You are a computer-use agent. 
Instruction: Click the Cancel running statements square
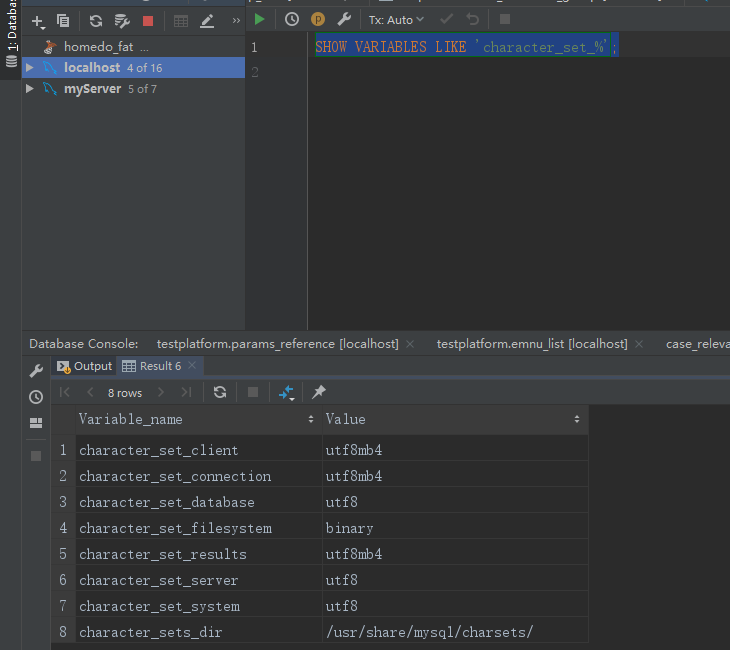click(505, 19)
